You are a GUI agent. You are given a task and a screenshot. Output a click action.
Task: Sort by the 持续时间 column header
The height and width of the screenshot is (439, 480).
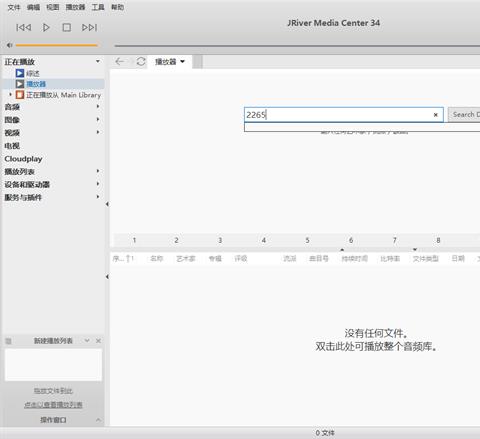[x=355, y=259]
